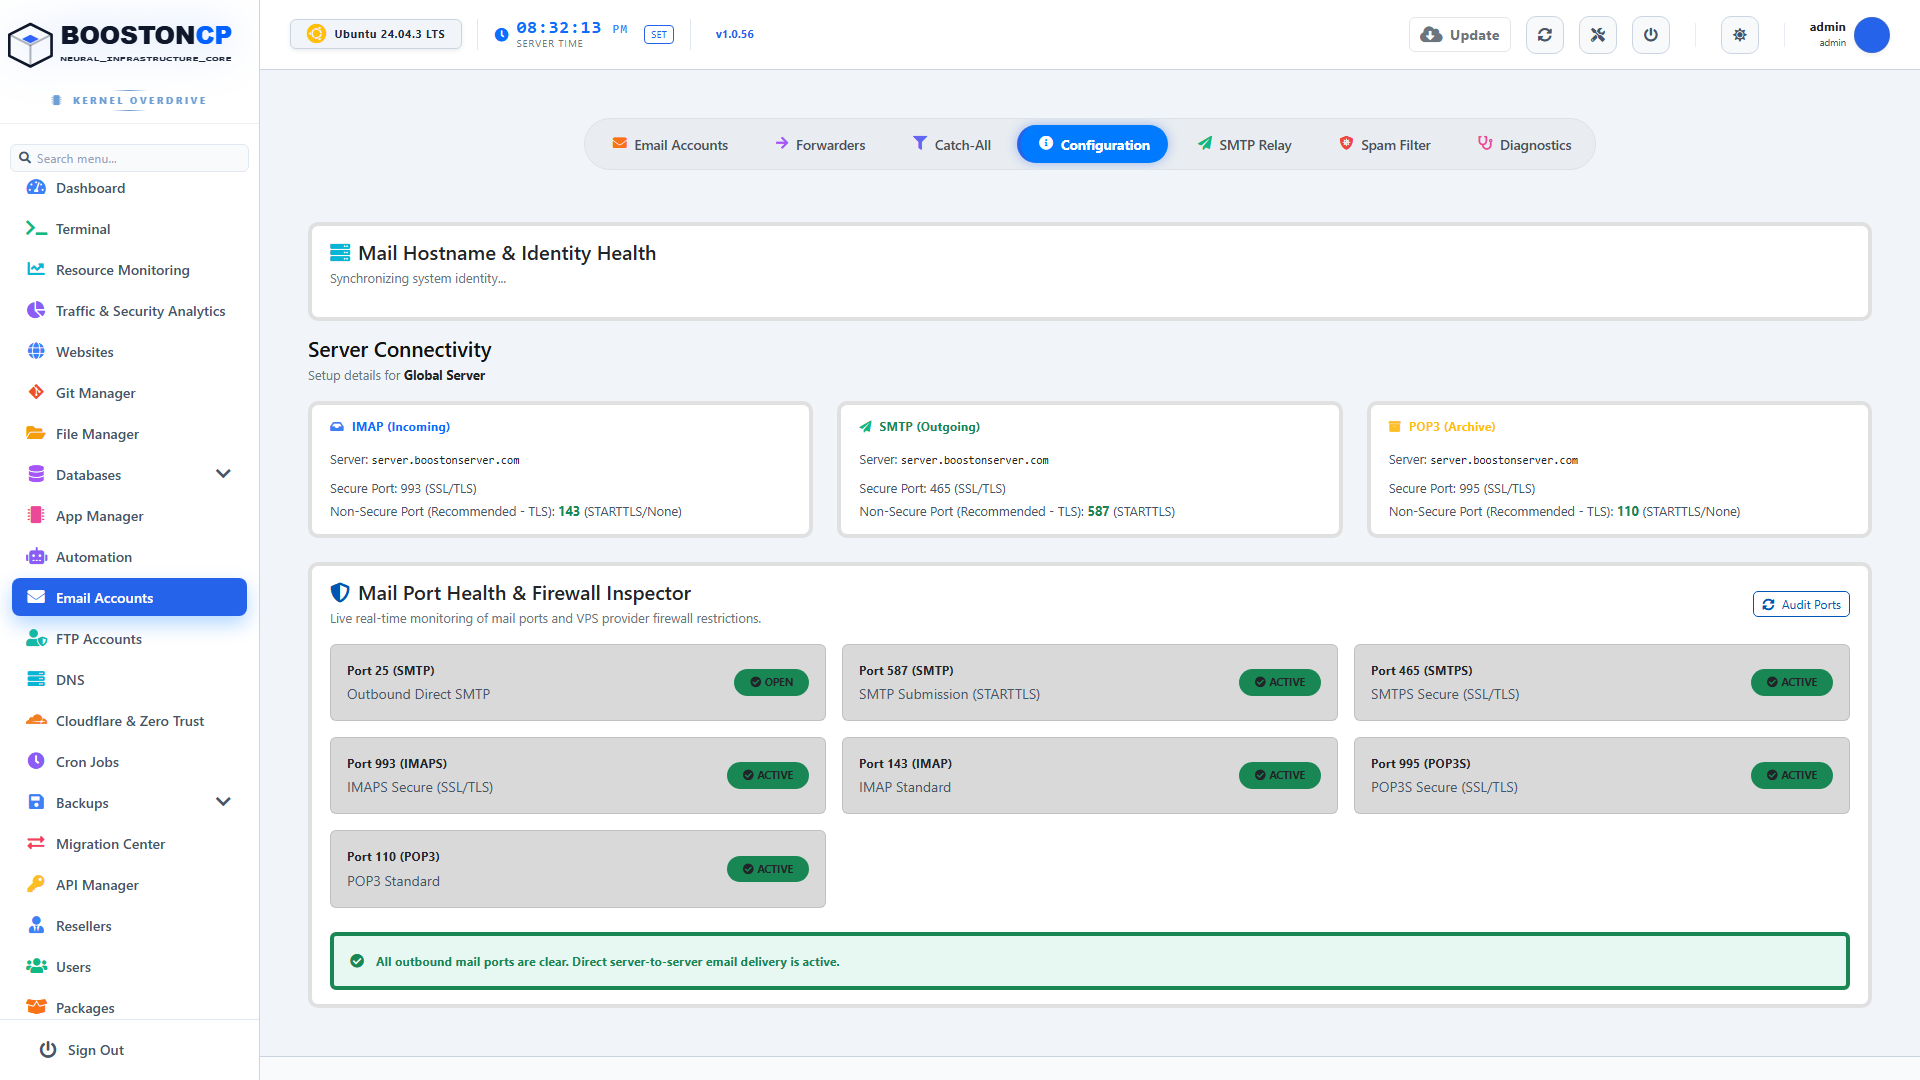1920x1080 pixels.
Task: Click the Update button
Action: [x=1460, y=35]
